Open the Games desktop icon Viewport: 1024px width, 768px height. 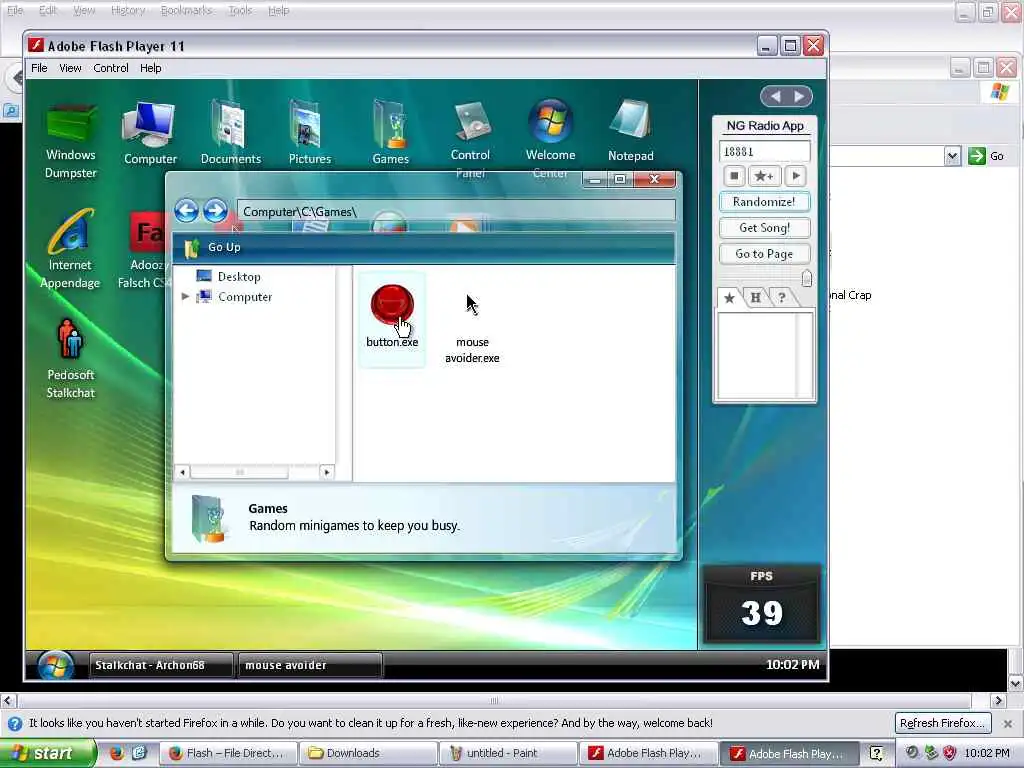[x=391, y=134]
